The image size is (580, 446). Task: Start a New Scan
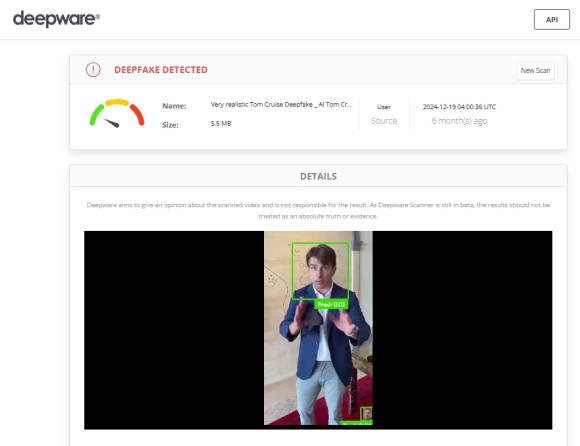(535, 70)
